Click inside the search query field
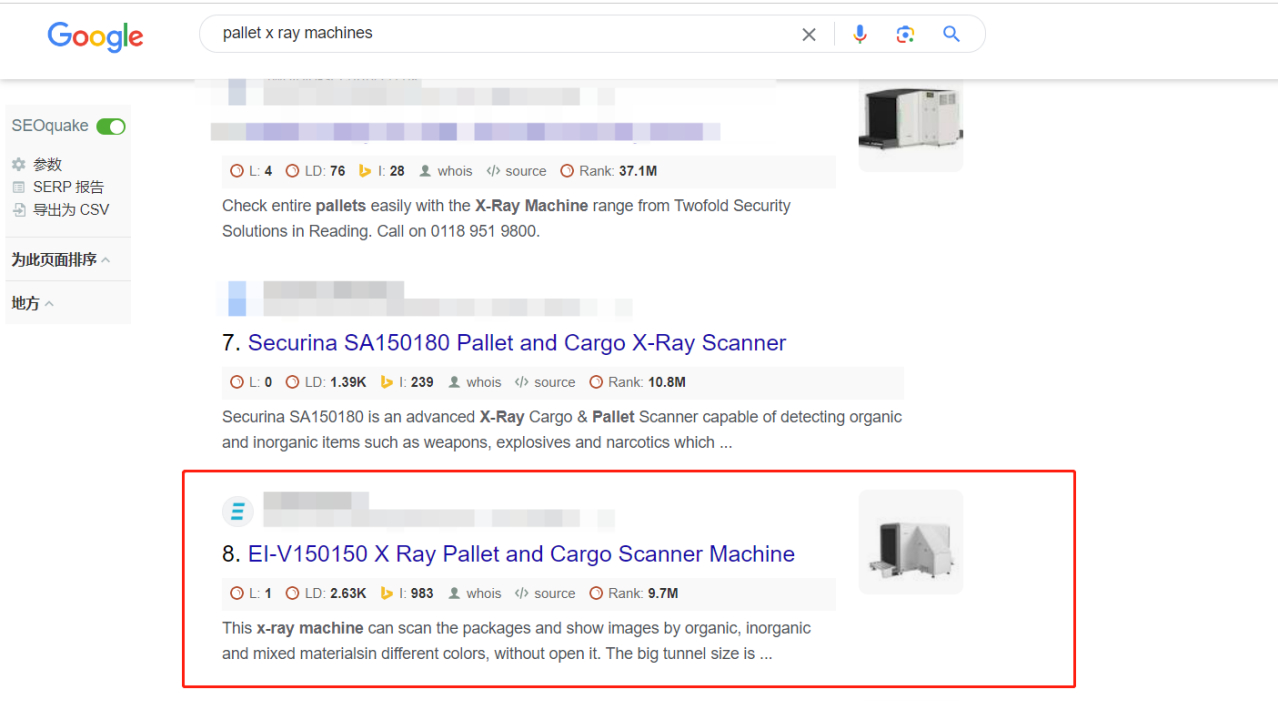This screenshot has height=701, width=1278. (500, 34)
